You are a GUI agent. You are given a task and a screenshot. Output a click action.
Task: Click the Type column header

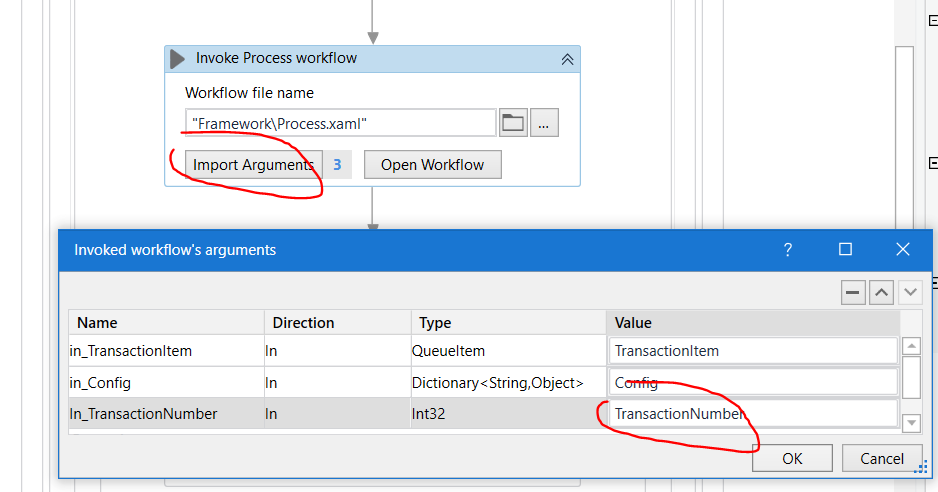(508, 323)
